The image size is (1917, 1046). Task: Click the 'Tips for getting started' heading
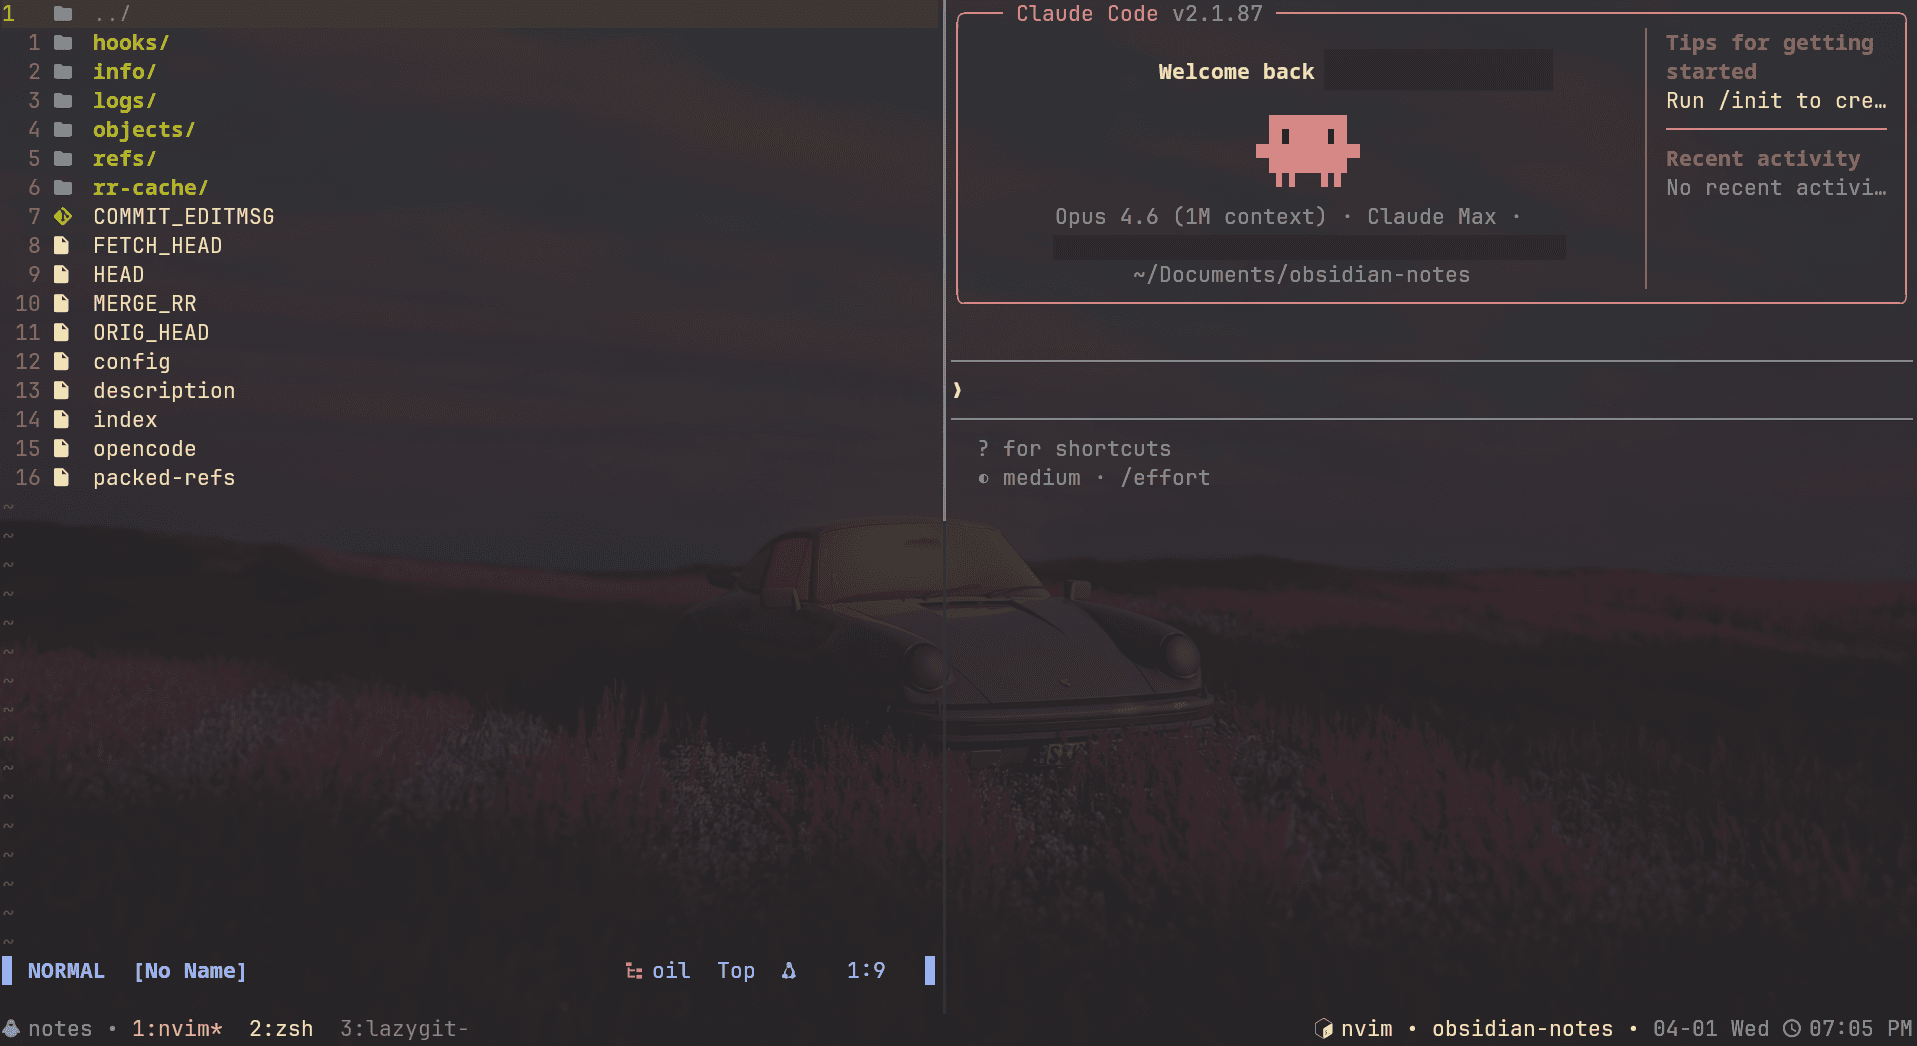(1770, 57)
